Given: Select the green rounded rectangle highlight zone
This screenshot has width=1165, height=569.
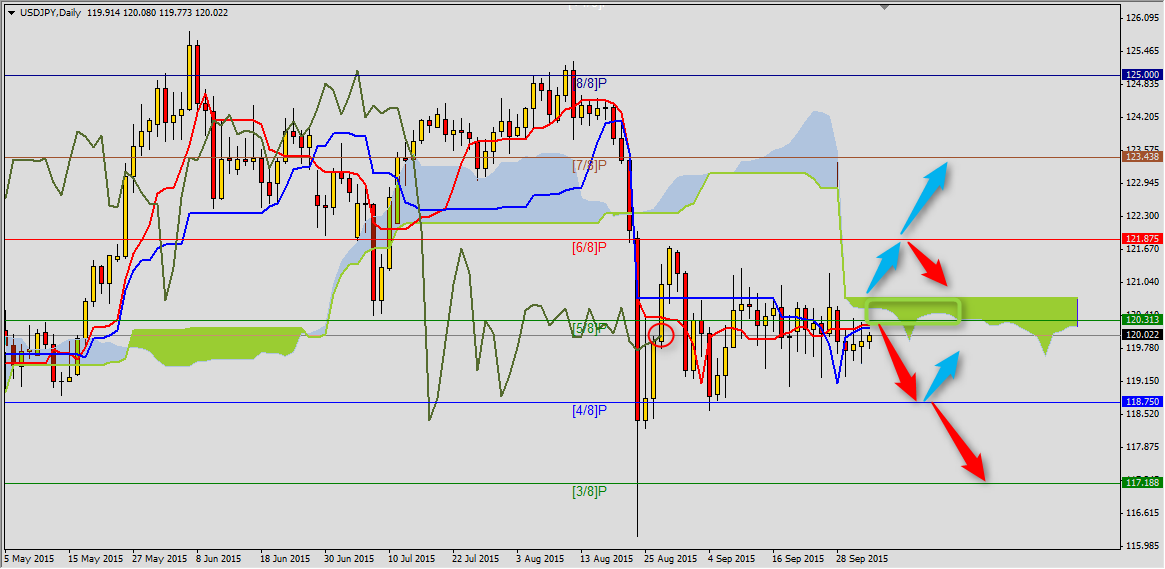Looking at the screenshot, I should click(913, 312).
